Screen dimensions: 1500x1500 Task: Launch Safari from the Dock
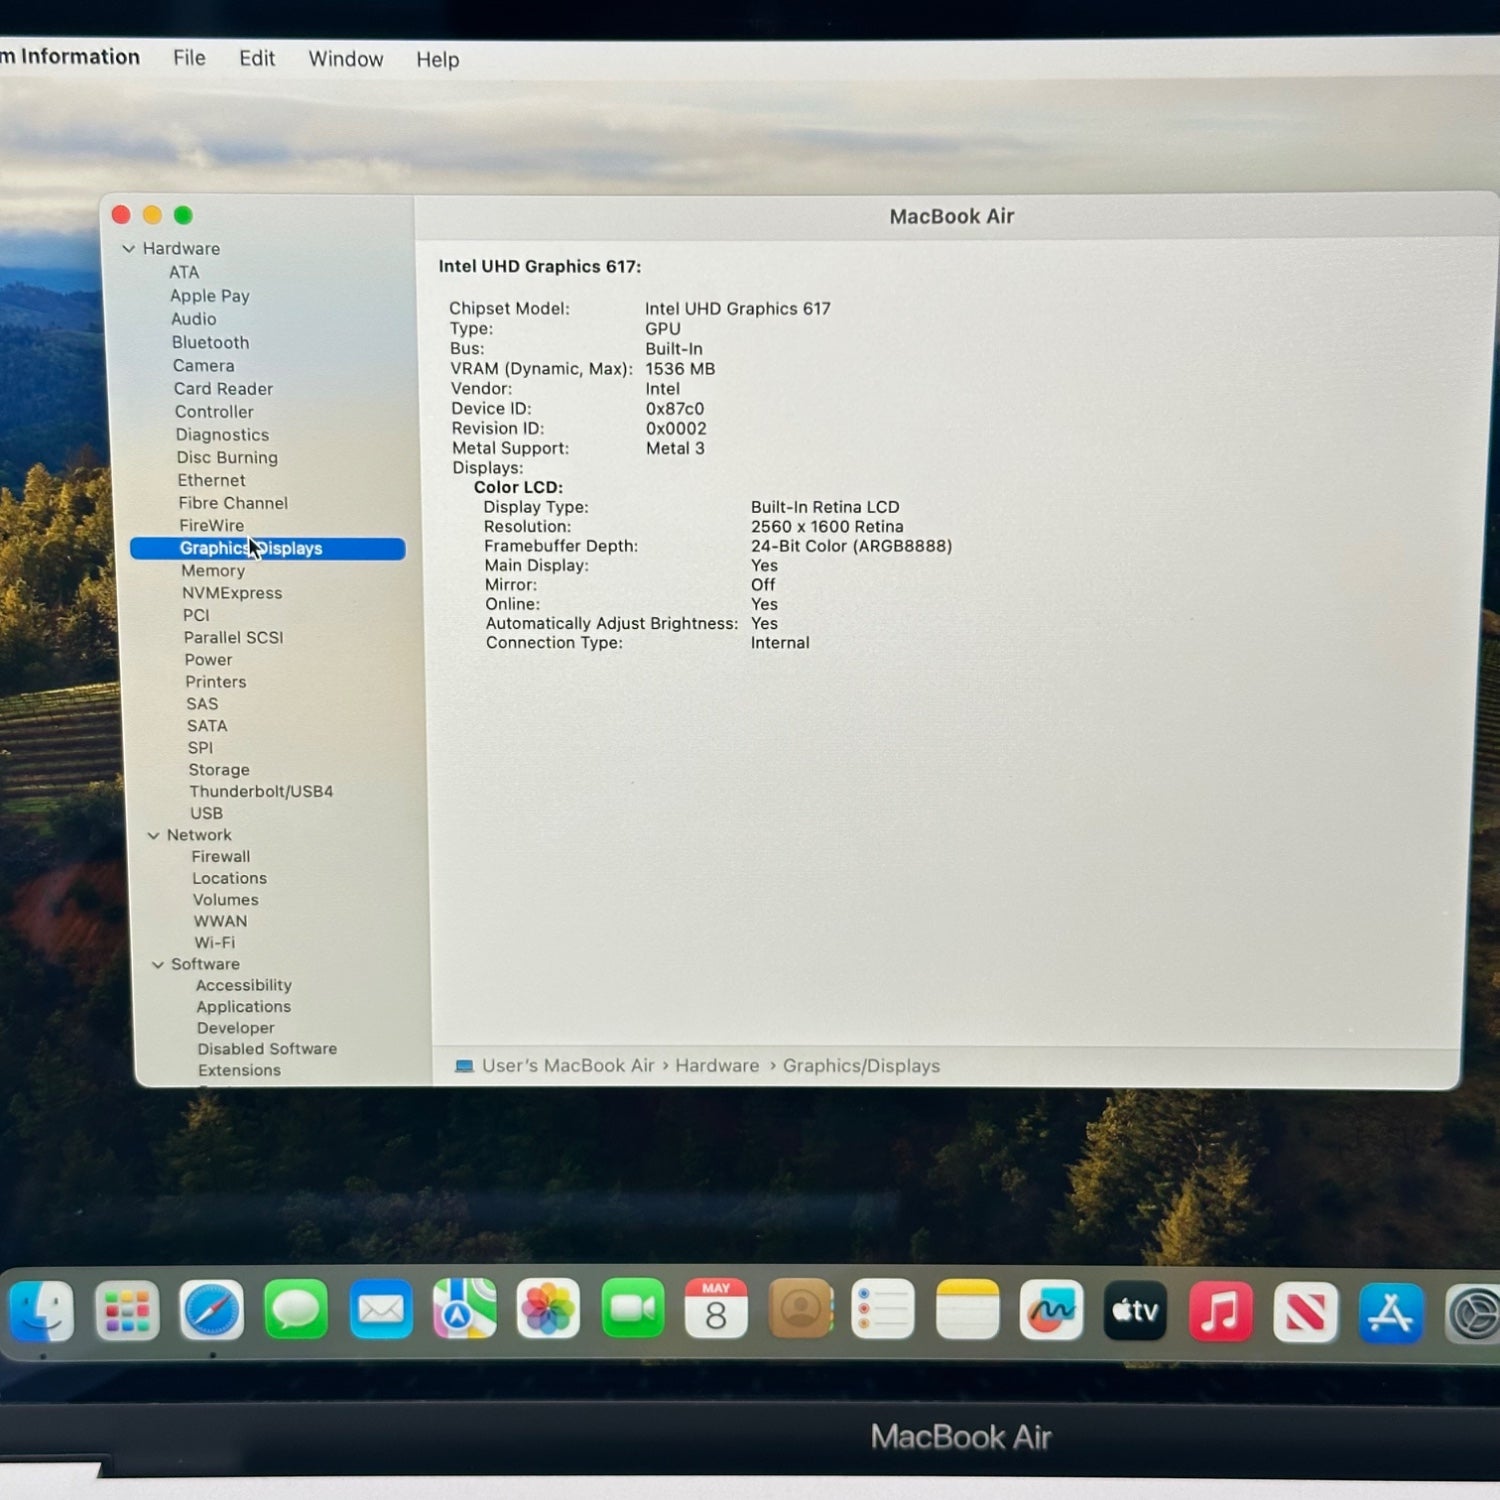coord(212,1310)
